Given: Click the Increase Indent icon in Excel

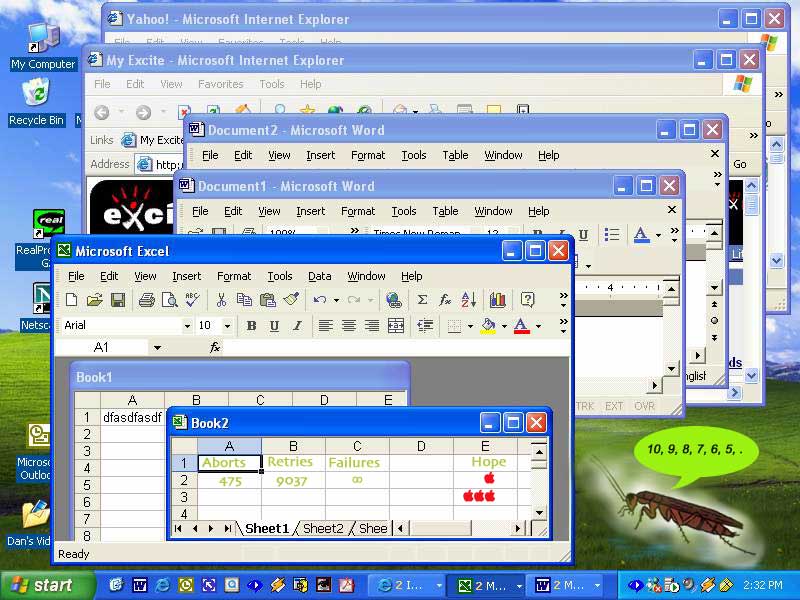Looking at the screenshot, I should pyautogui.click(x=424, y=326).
